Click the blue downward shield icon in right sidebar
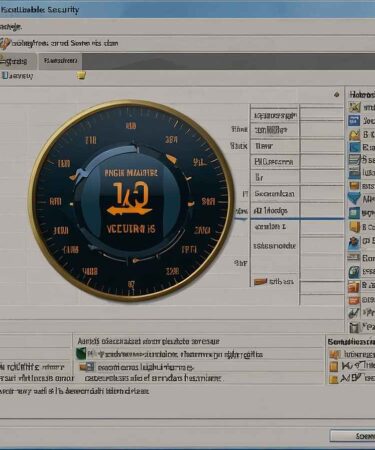The height and width of the screenshot is (450, 375). tap(354, 198)
